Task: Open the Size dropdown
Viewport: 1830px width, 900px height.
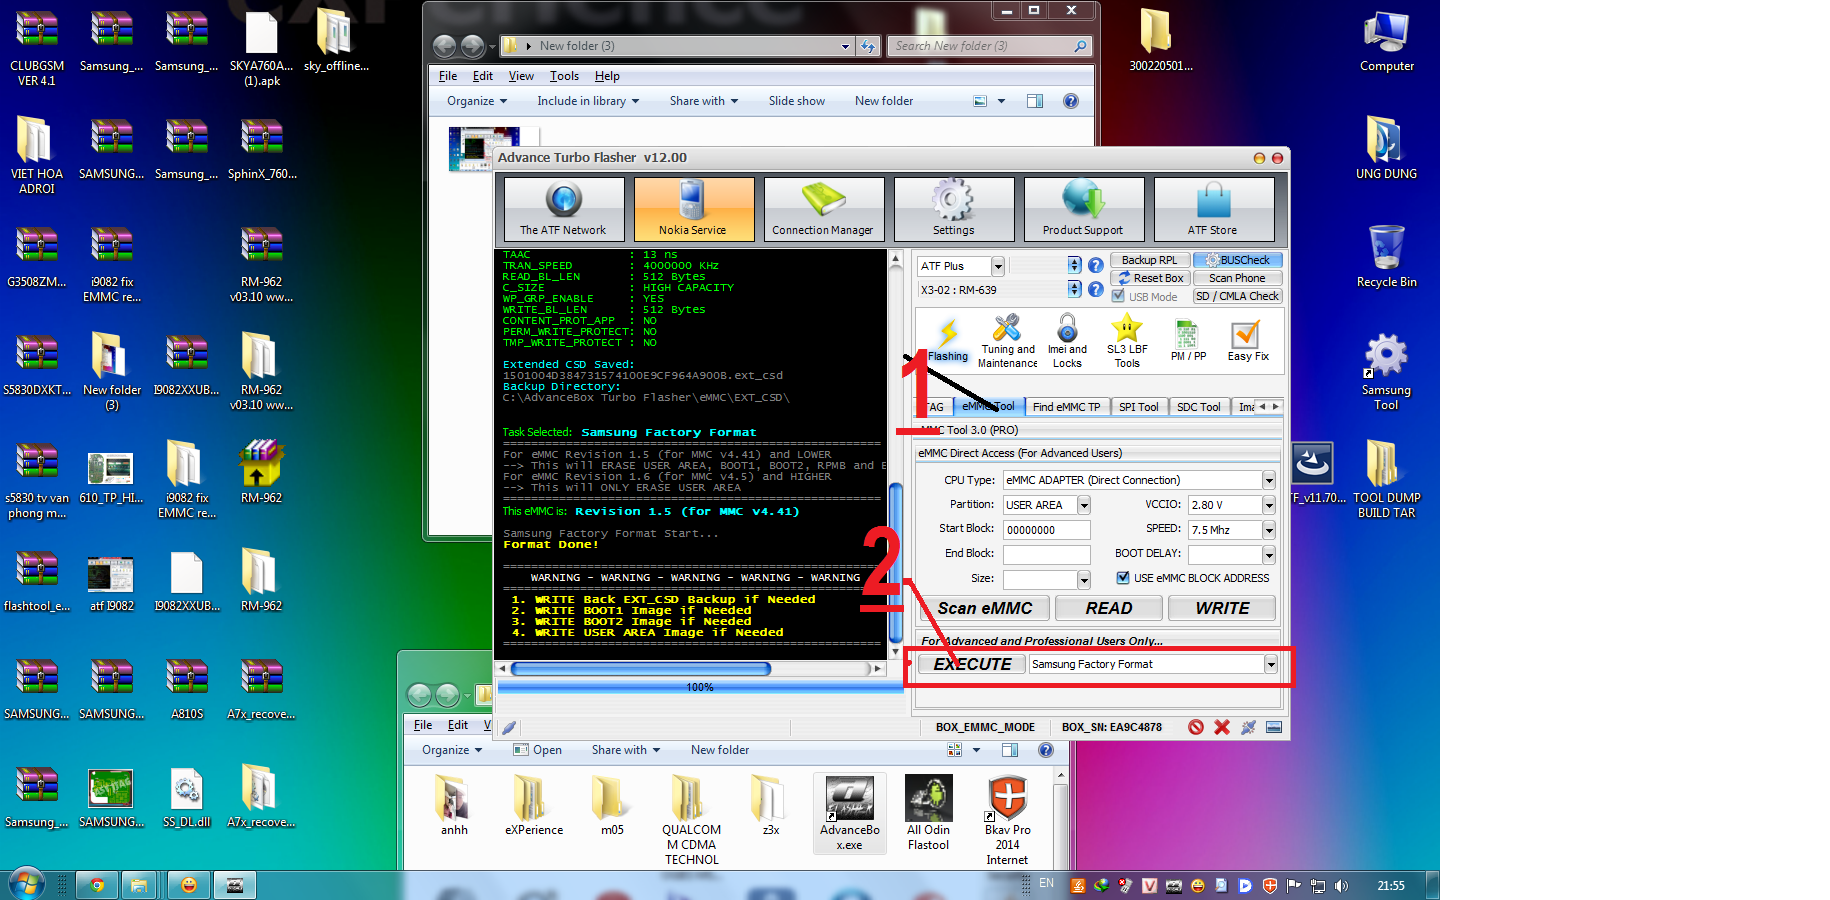Action: pos(1084,579)
